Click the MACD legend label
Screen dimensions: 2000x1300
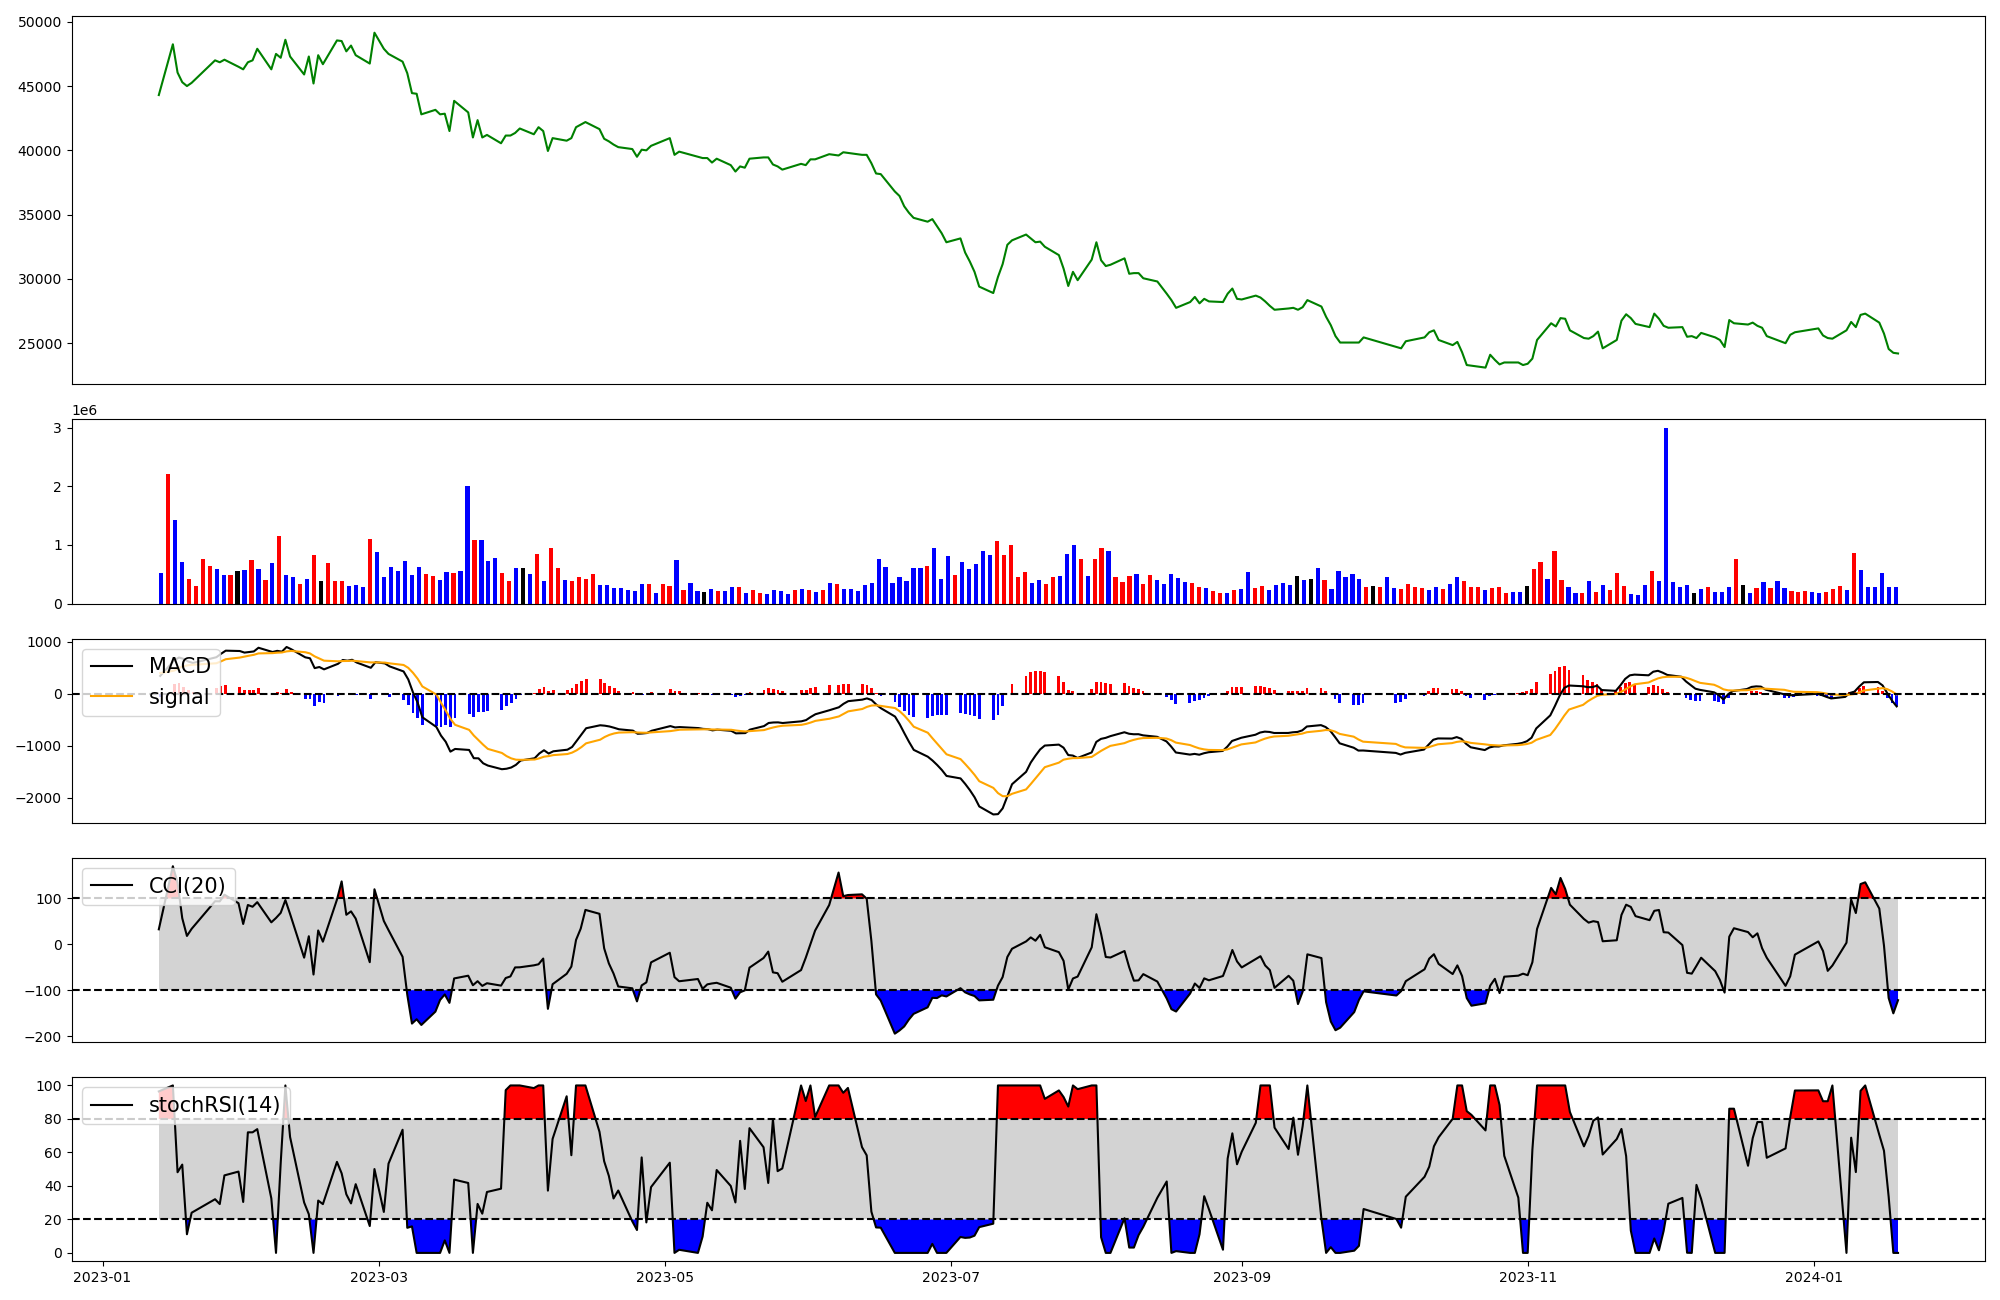pyautogui.click(x=179, y=666)
